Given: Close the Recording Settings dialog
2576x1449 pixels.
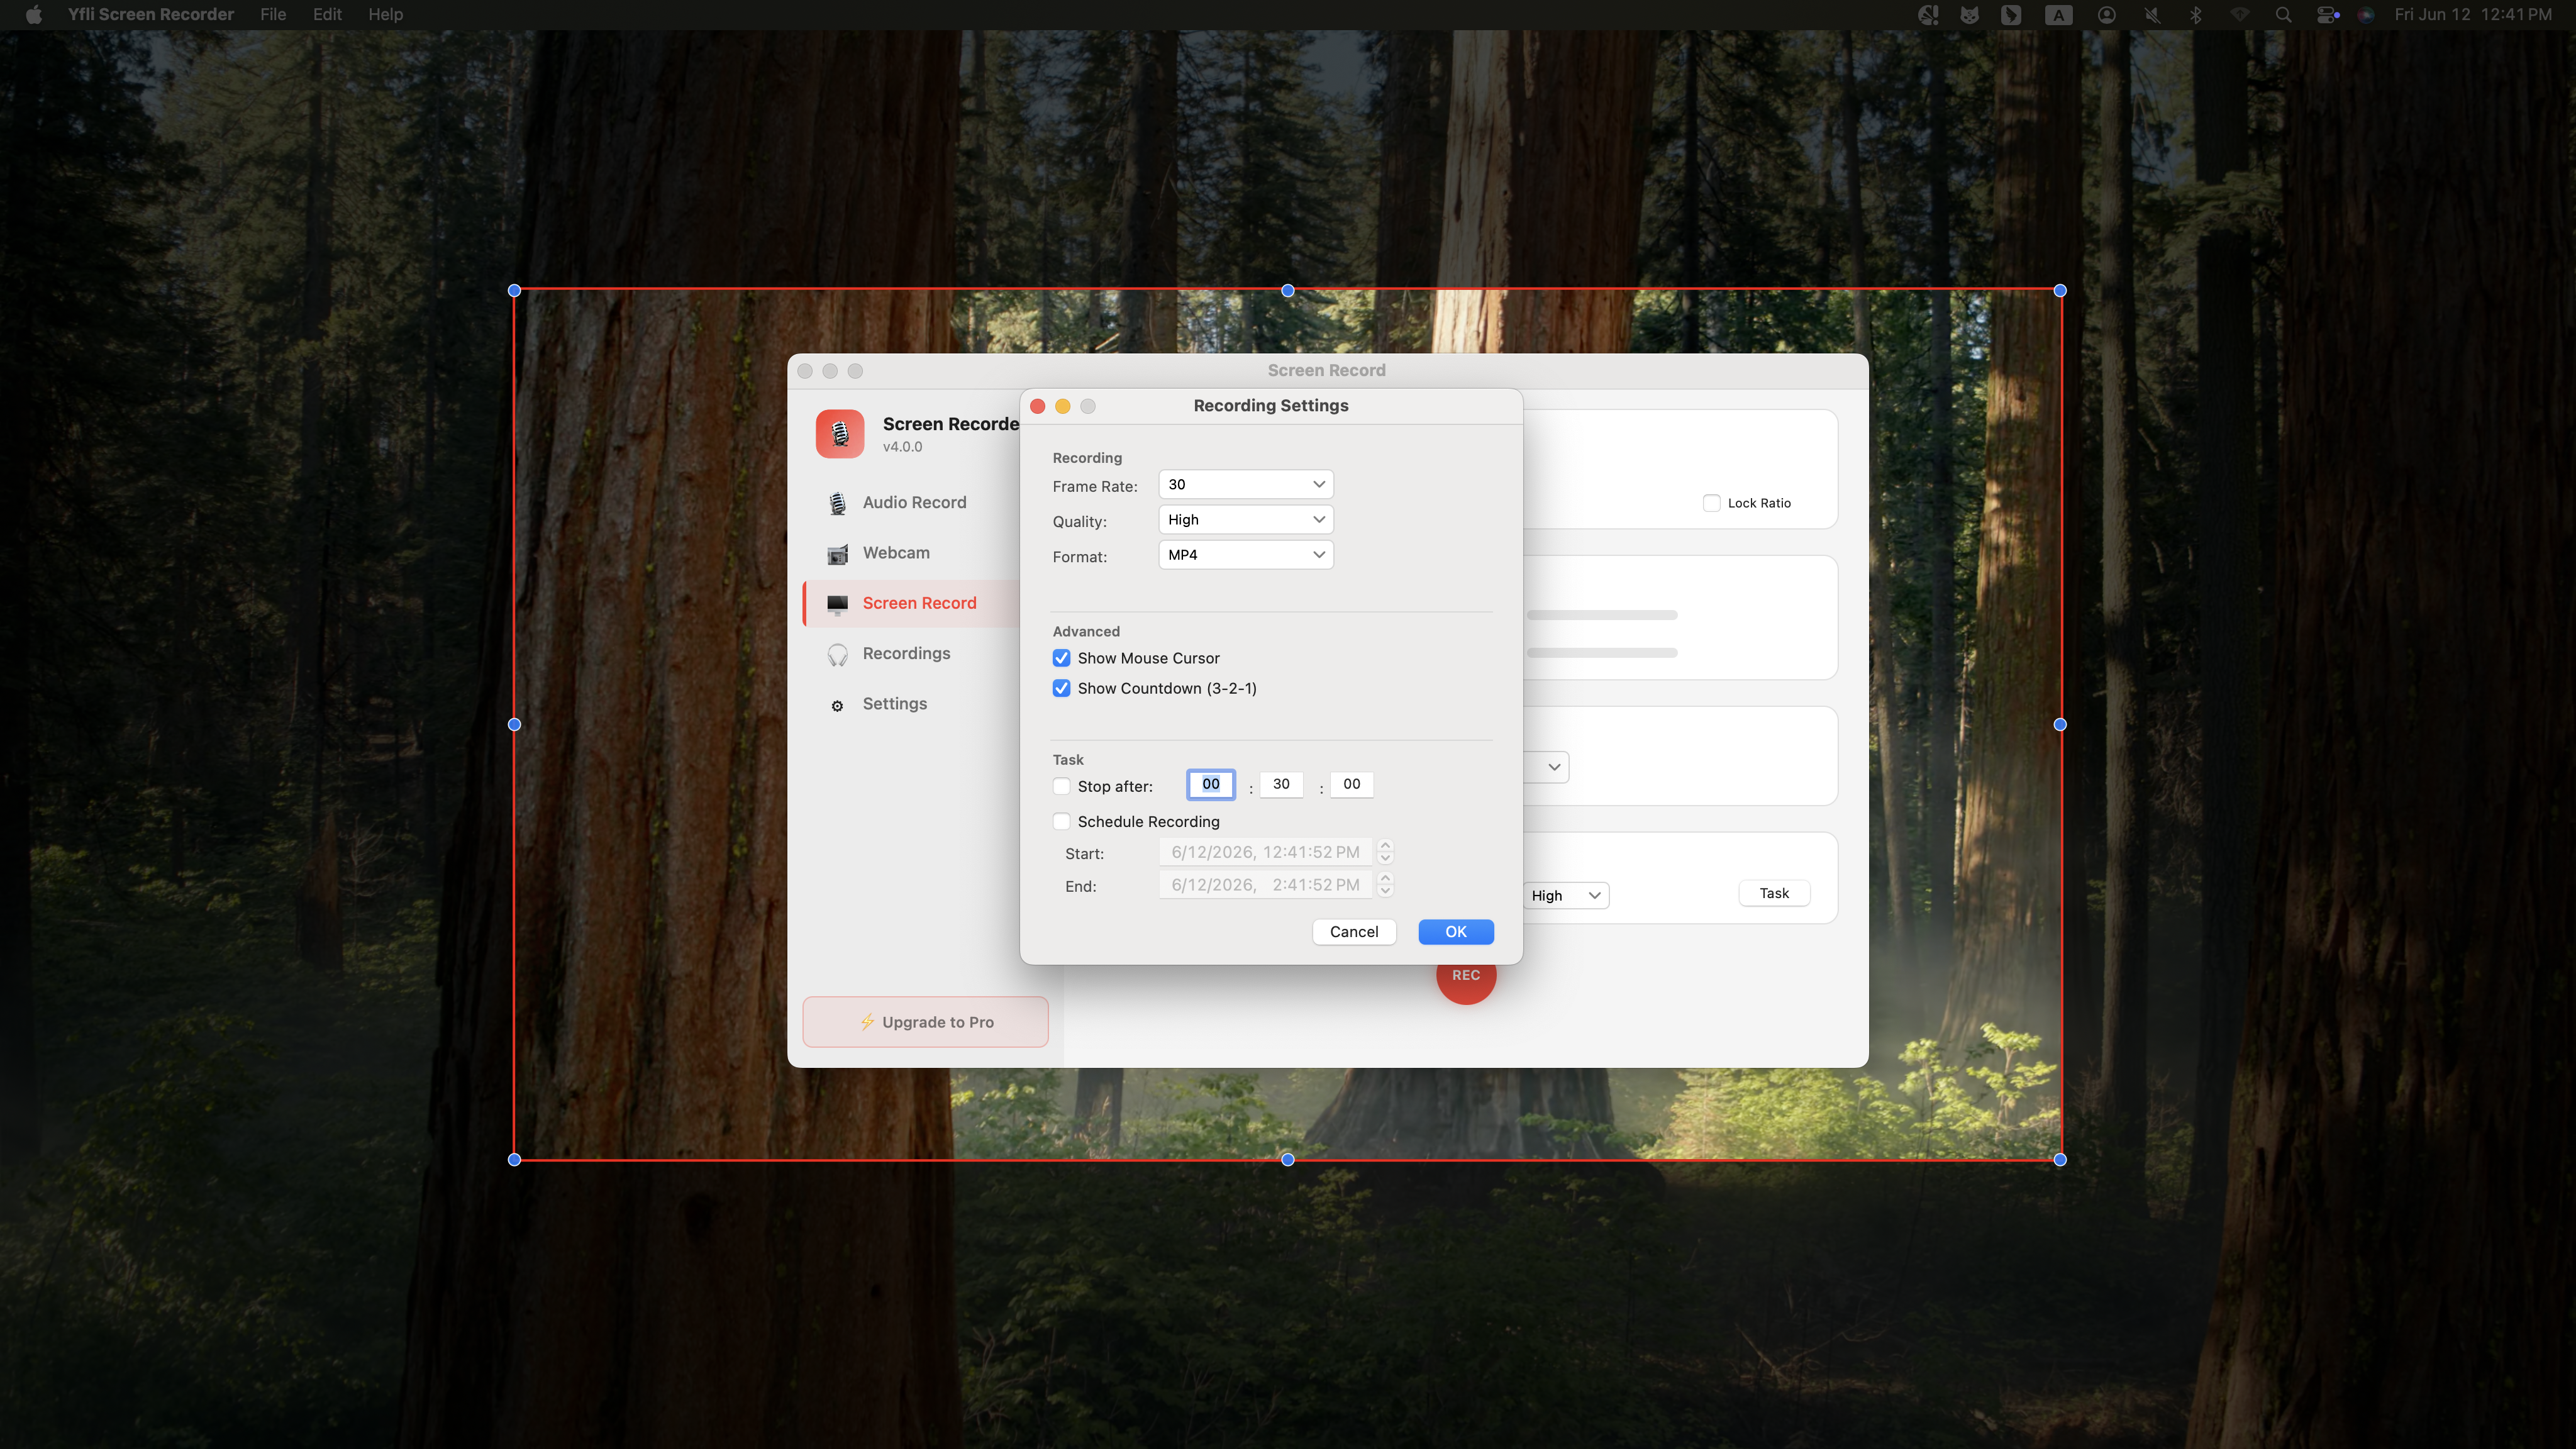Looking at the screenshot, I should pos(1038,406).
